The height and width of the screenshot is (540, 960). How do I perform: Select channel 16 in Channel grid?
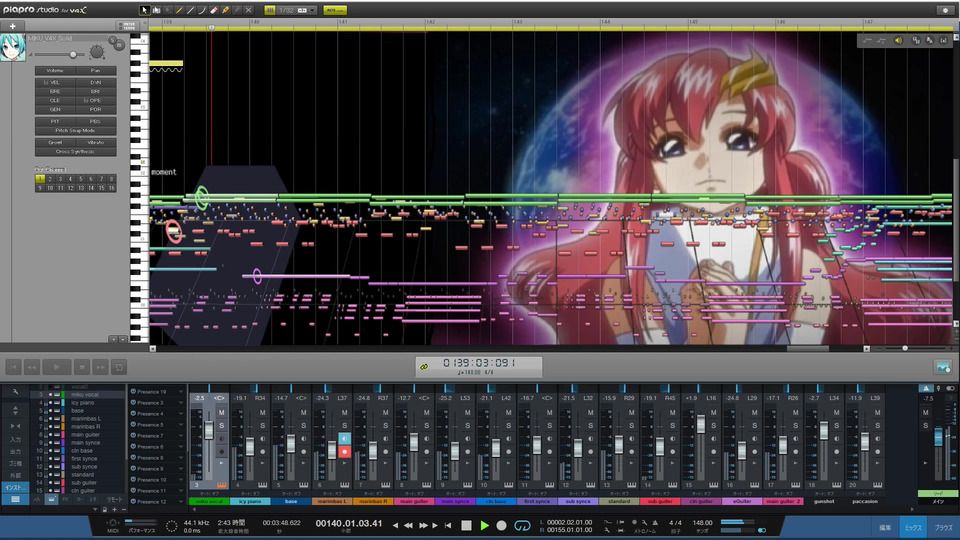(111, 188)
